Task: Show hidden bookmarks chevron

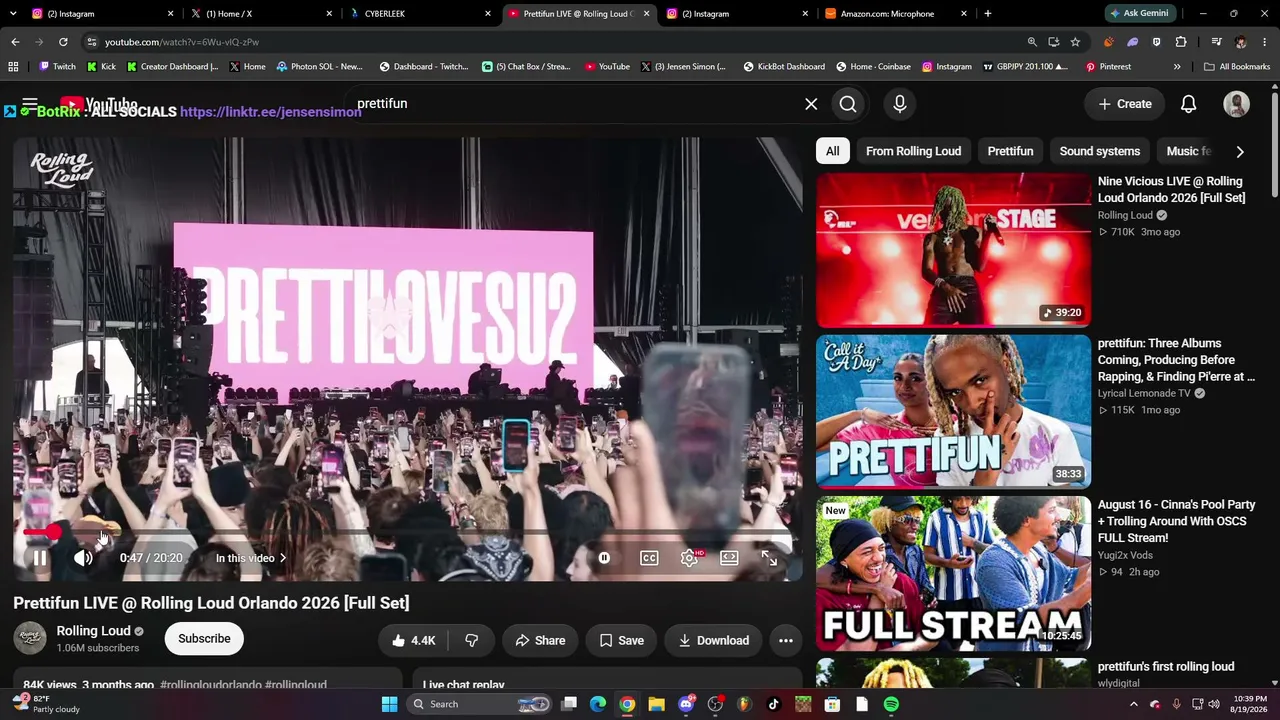Action: pyautogui.click(x=1177, y=67)
